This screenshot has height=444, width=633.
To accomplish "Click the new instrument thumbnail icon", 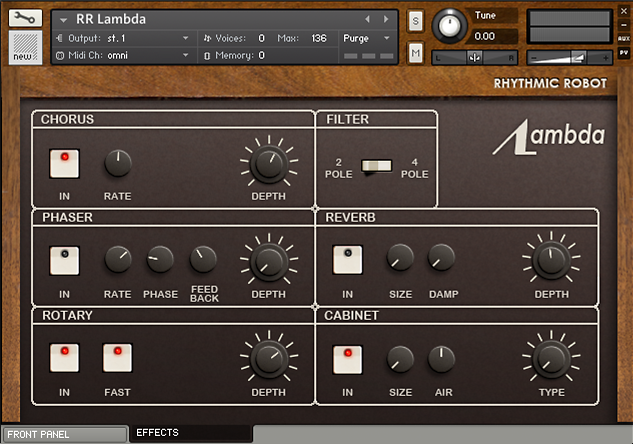I will 25,48.
